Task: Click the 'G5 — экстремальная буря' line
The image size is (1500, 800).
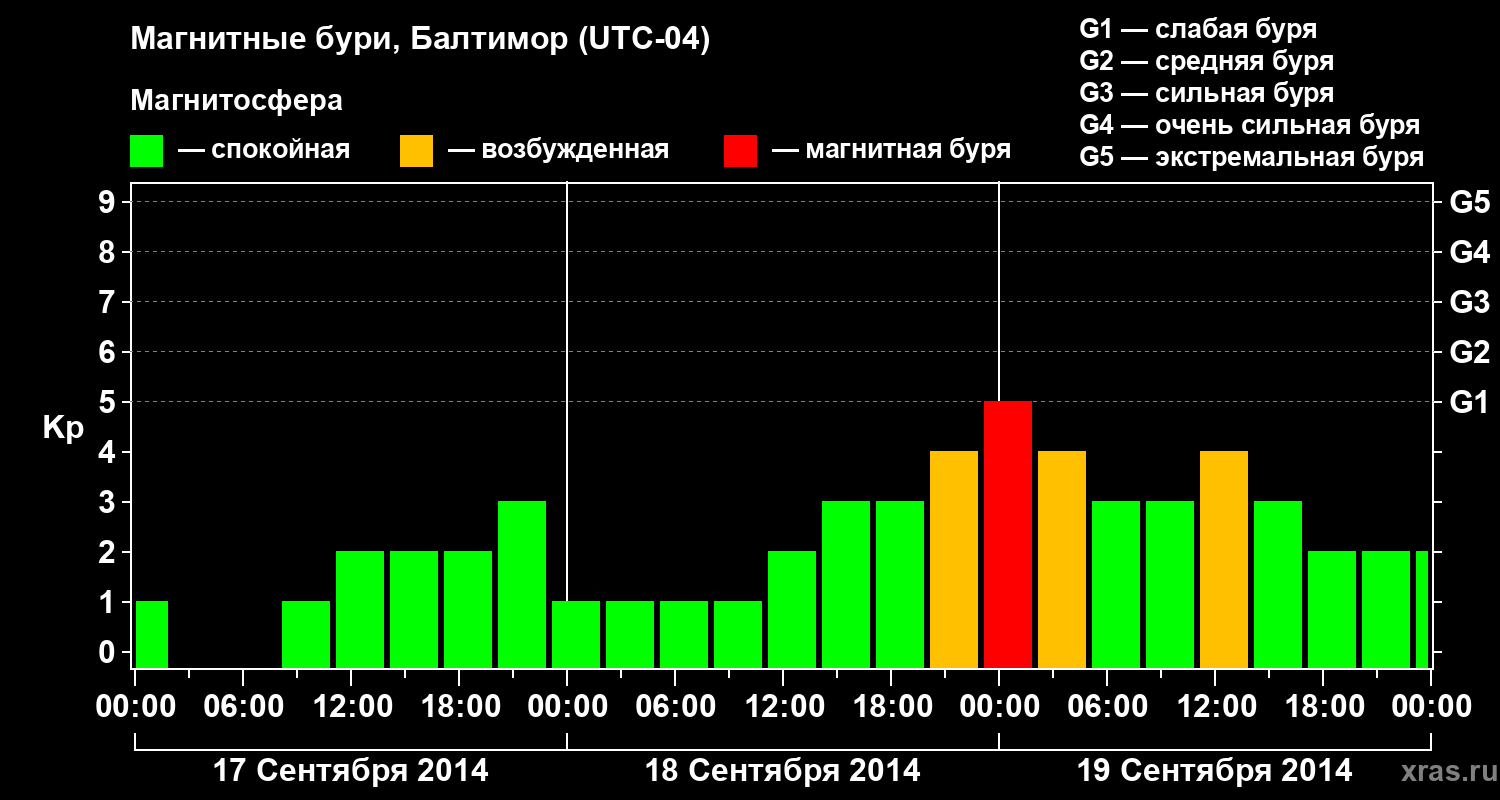Action: tap(1252, 157)
